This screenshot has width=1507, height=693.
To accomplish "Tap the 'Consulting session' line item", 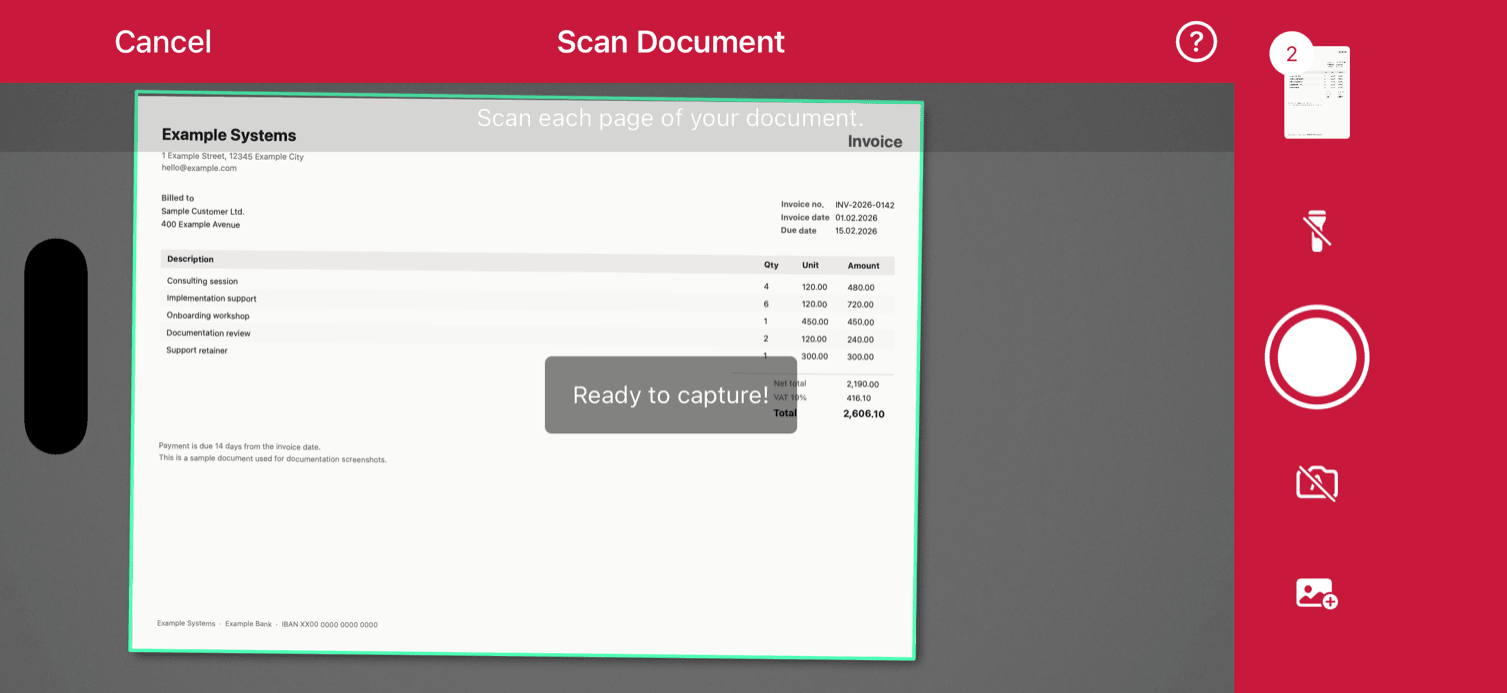I will pos(202,281).
